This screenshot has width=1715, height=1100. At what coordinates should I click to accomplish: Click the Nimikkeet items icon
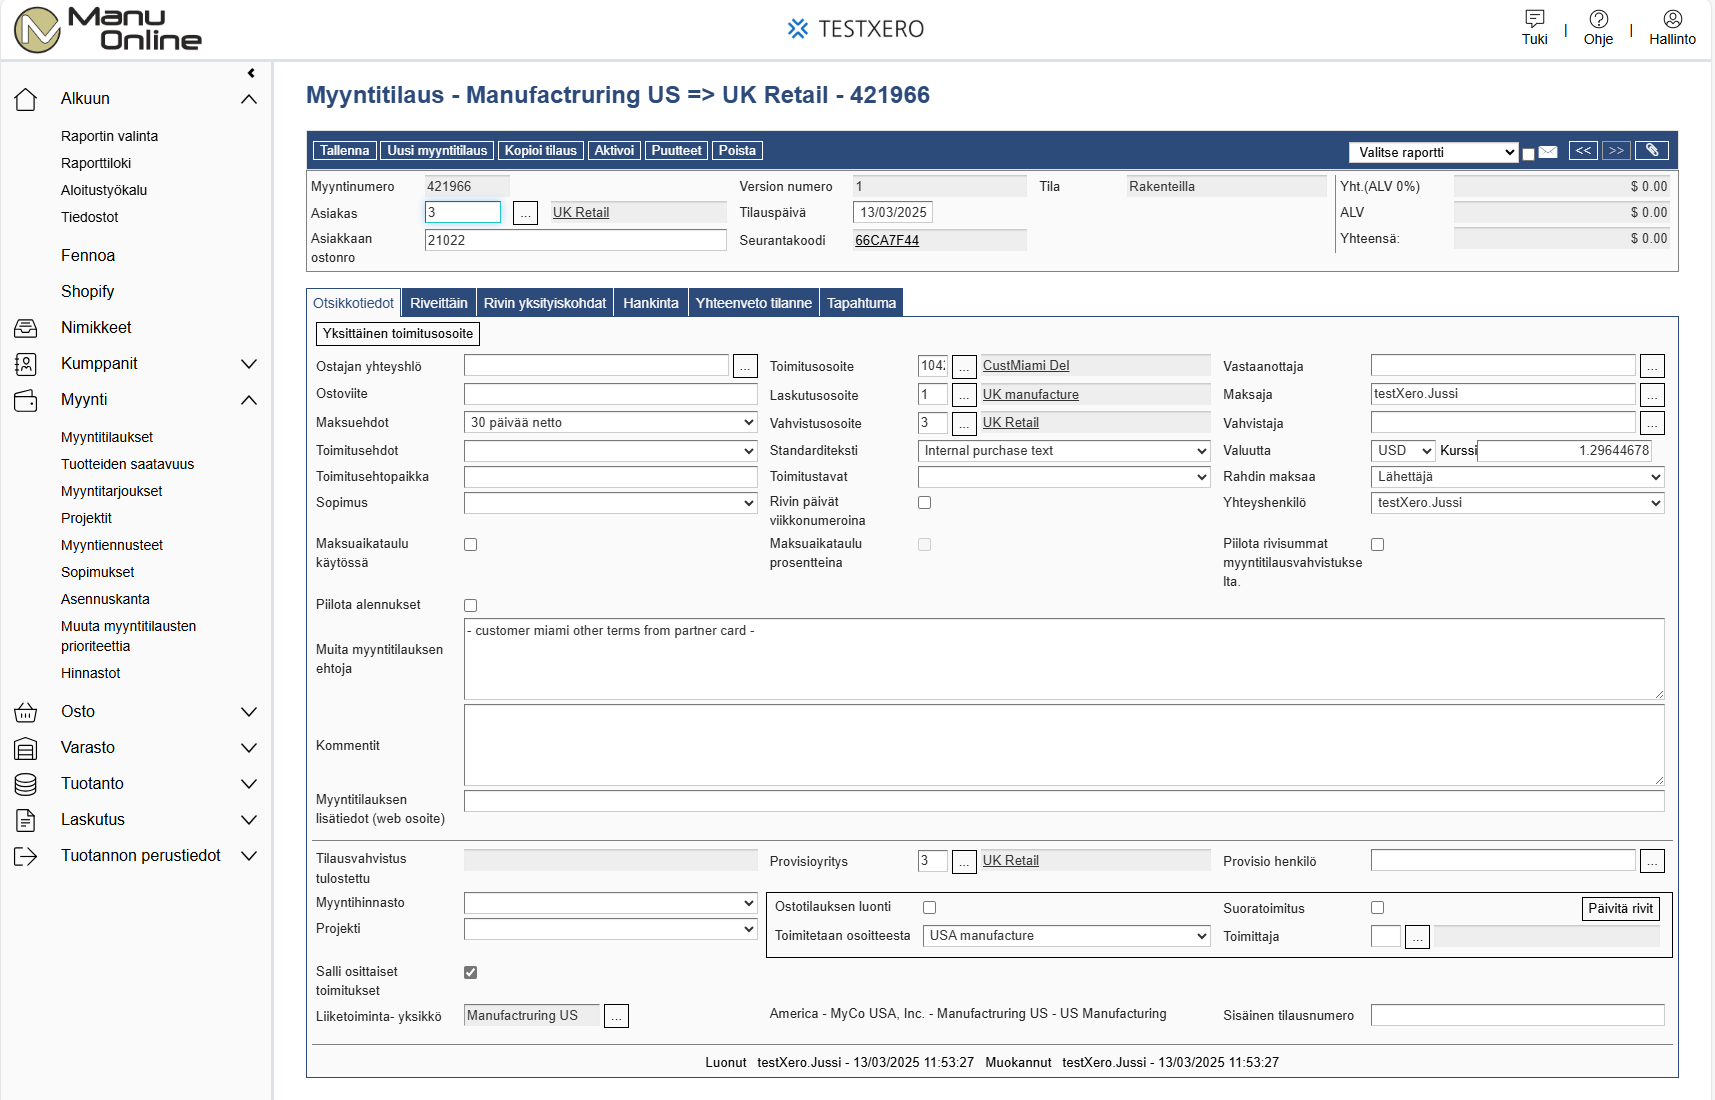[26, 328]
